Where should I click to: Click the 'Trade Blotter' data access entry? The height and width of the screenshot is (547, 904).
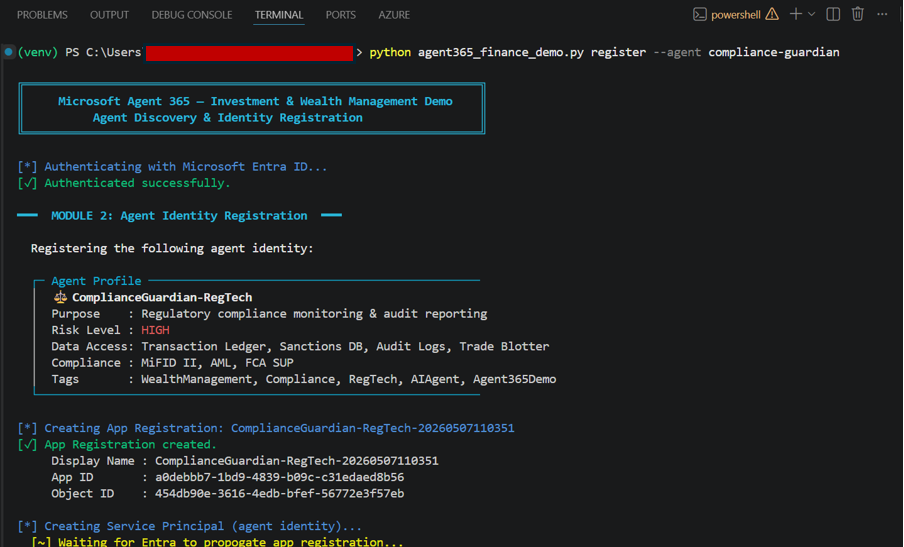tap(504, 346)
